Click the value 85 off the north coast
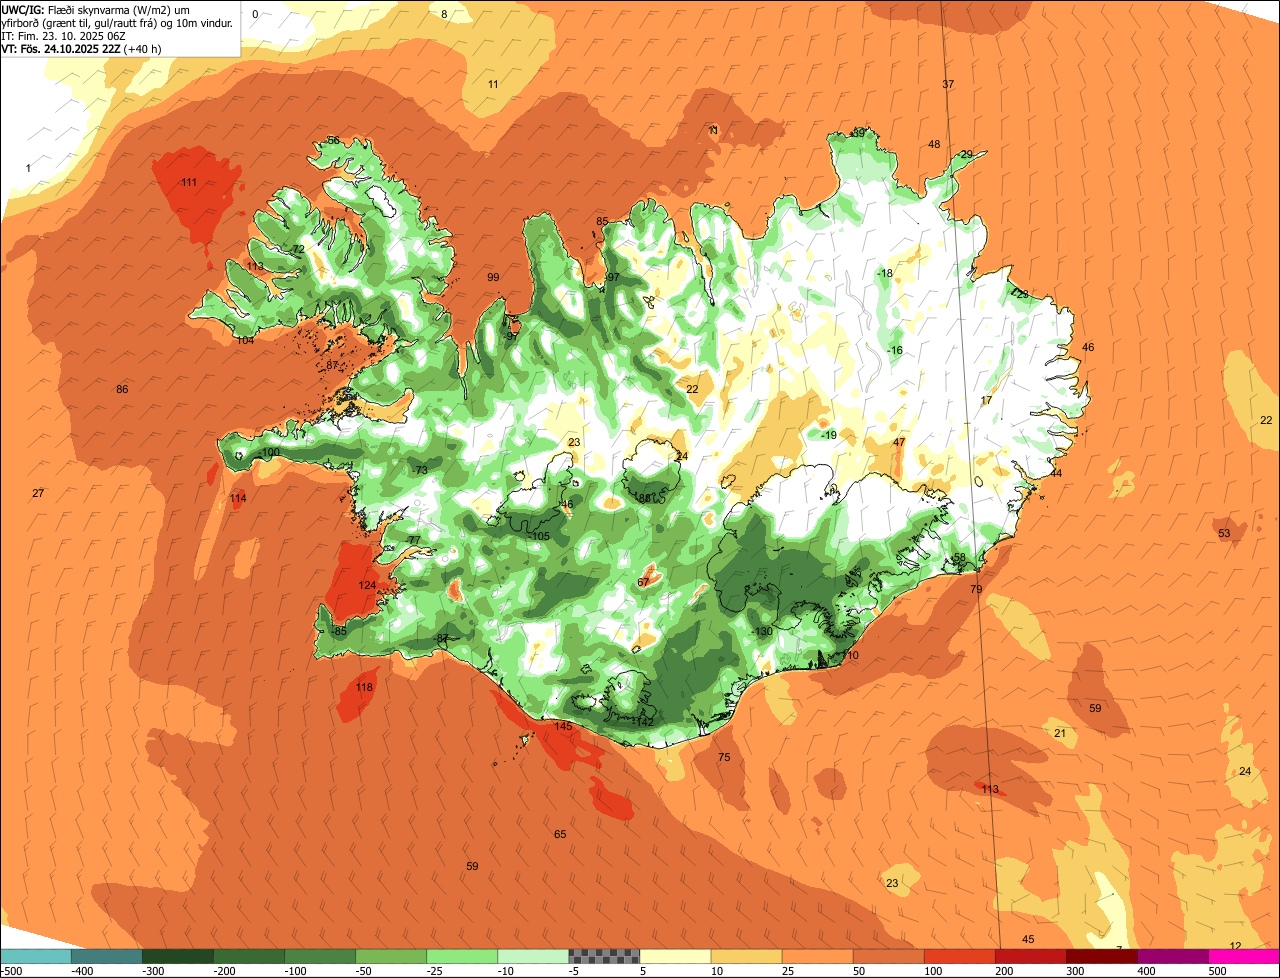 pyautogui.click(x=602, y=221)
